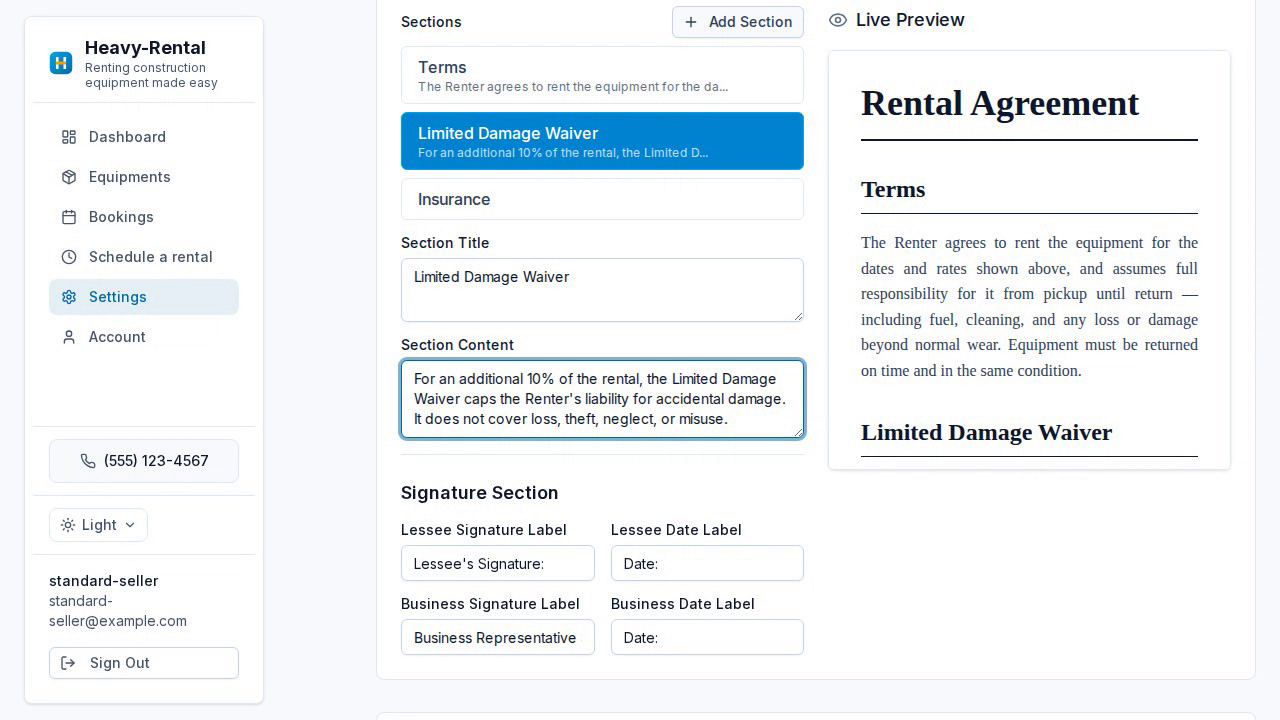
Task: Click the sun icon in theme selector
Action: [x=68, y=525]
